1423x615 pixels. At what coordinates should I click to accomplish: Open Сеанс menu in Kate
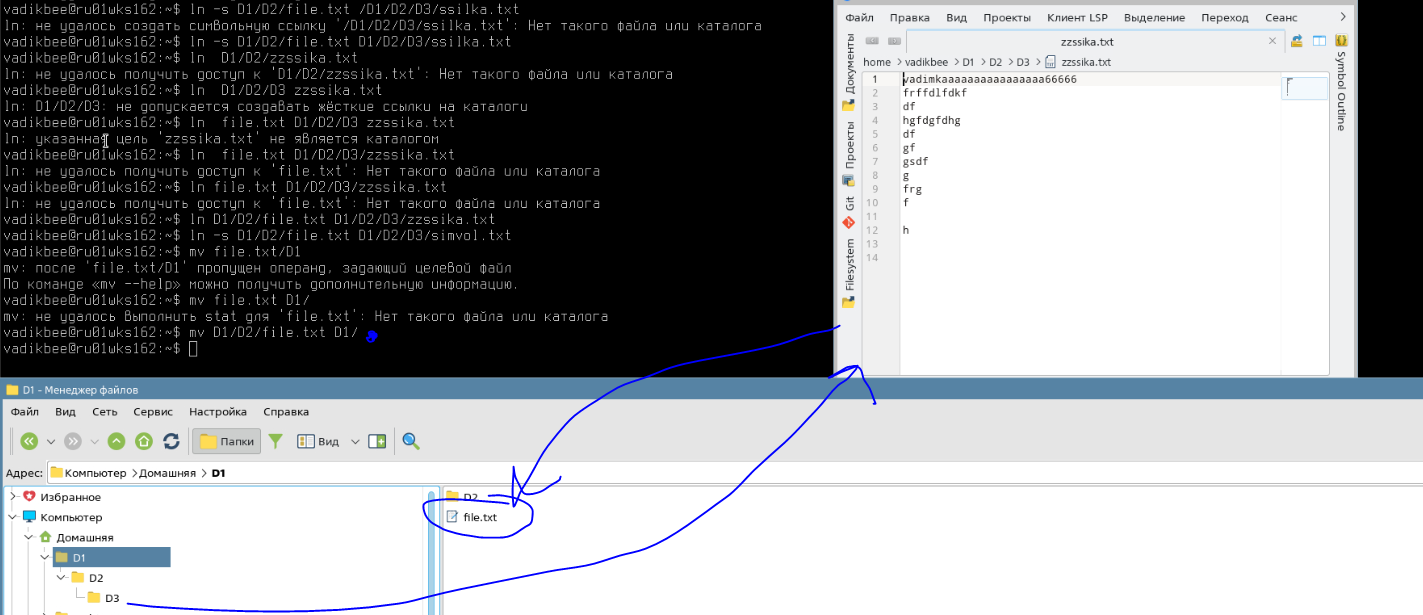coord(1281,18)
